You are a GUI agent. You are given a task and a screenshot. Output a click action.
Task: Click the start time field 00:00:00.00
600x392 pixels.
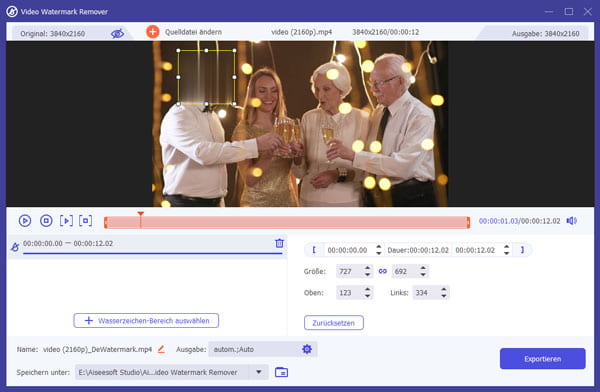[348, 250]
